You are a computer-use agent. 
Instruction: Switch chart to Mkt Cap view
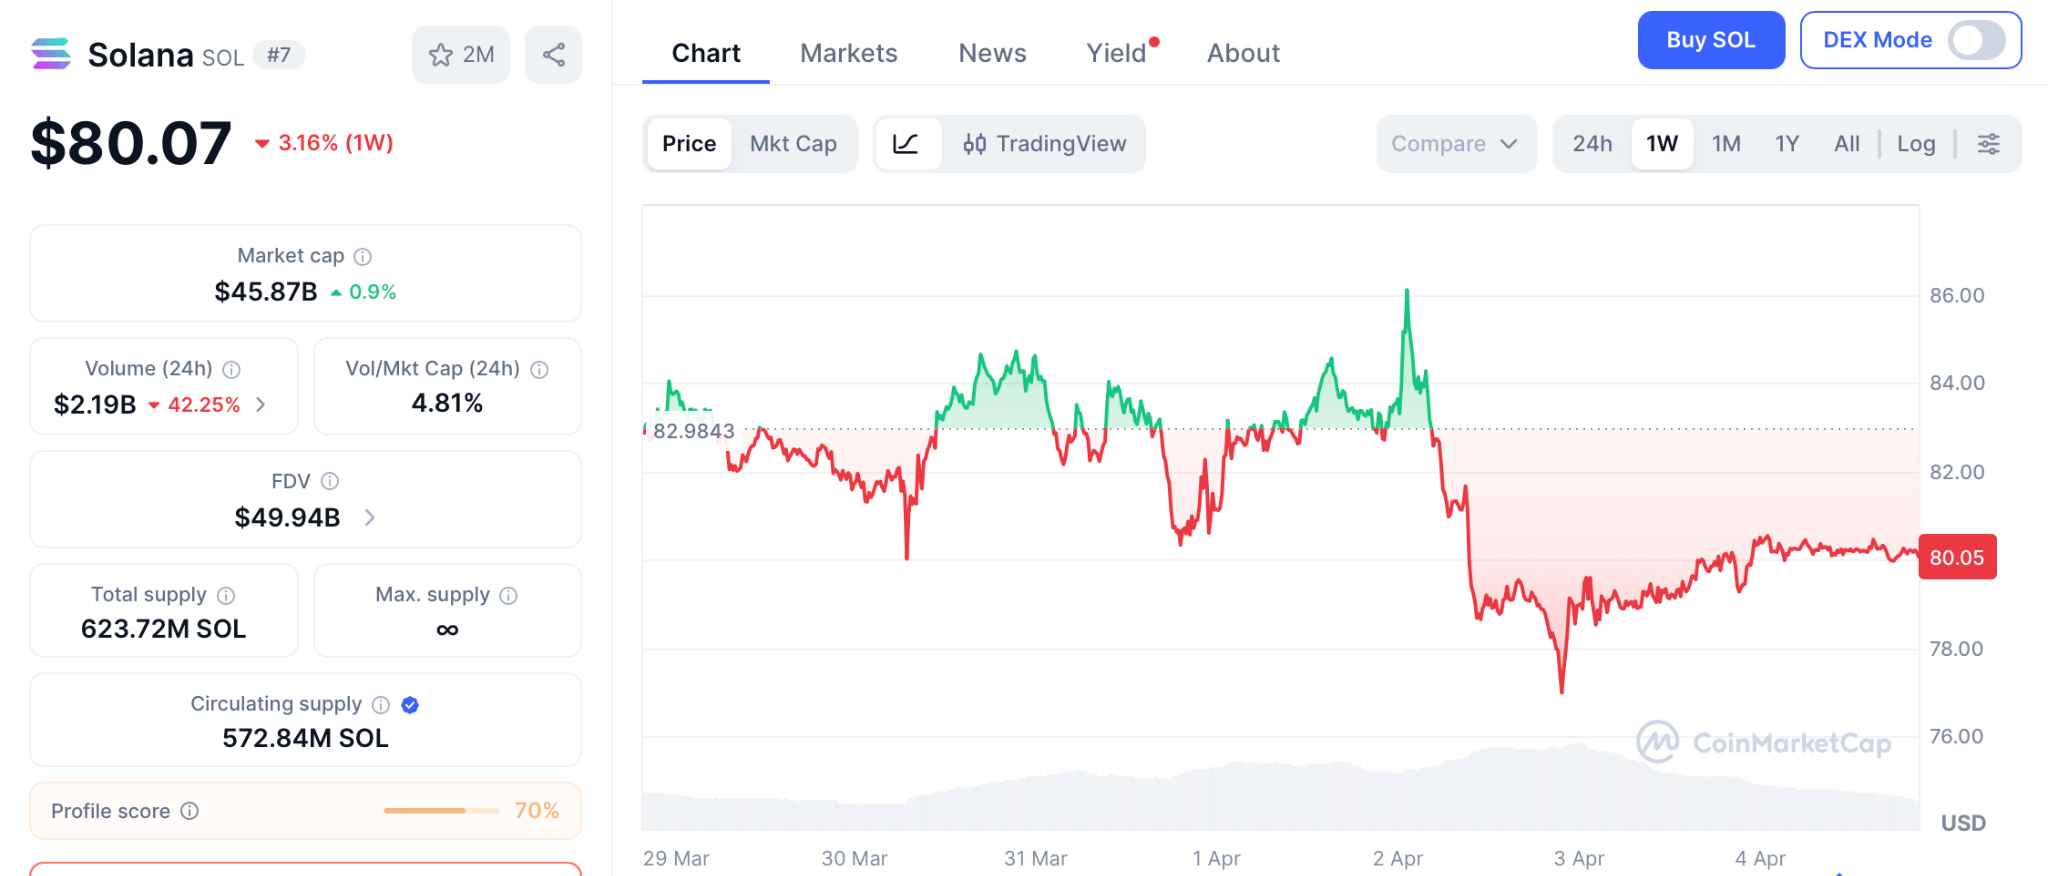(793, 144)
